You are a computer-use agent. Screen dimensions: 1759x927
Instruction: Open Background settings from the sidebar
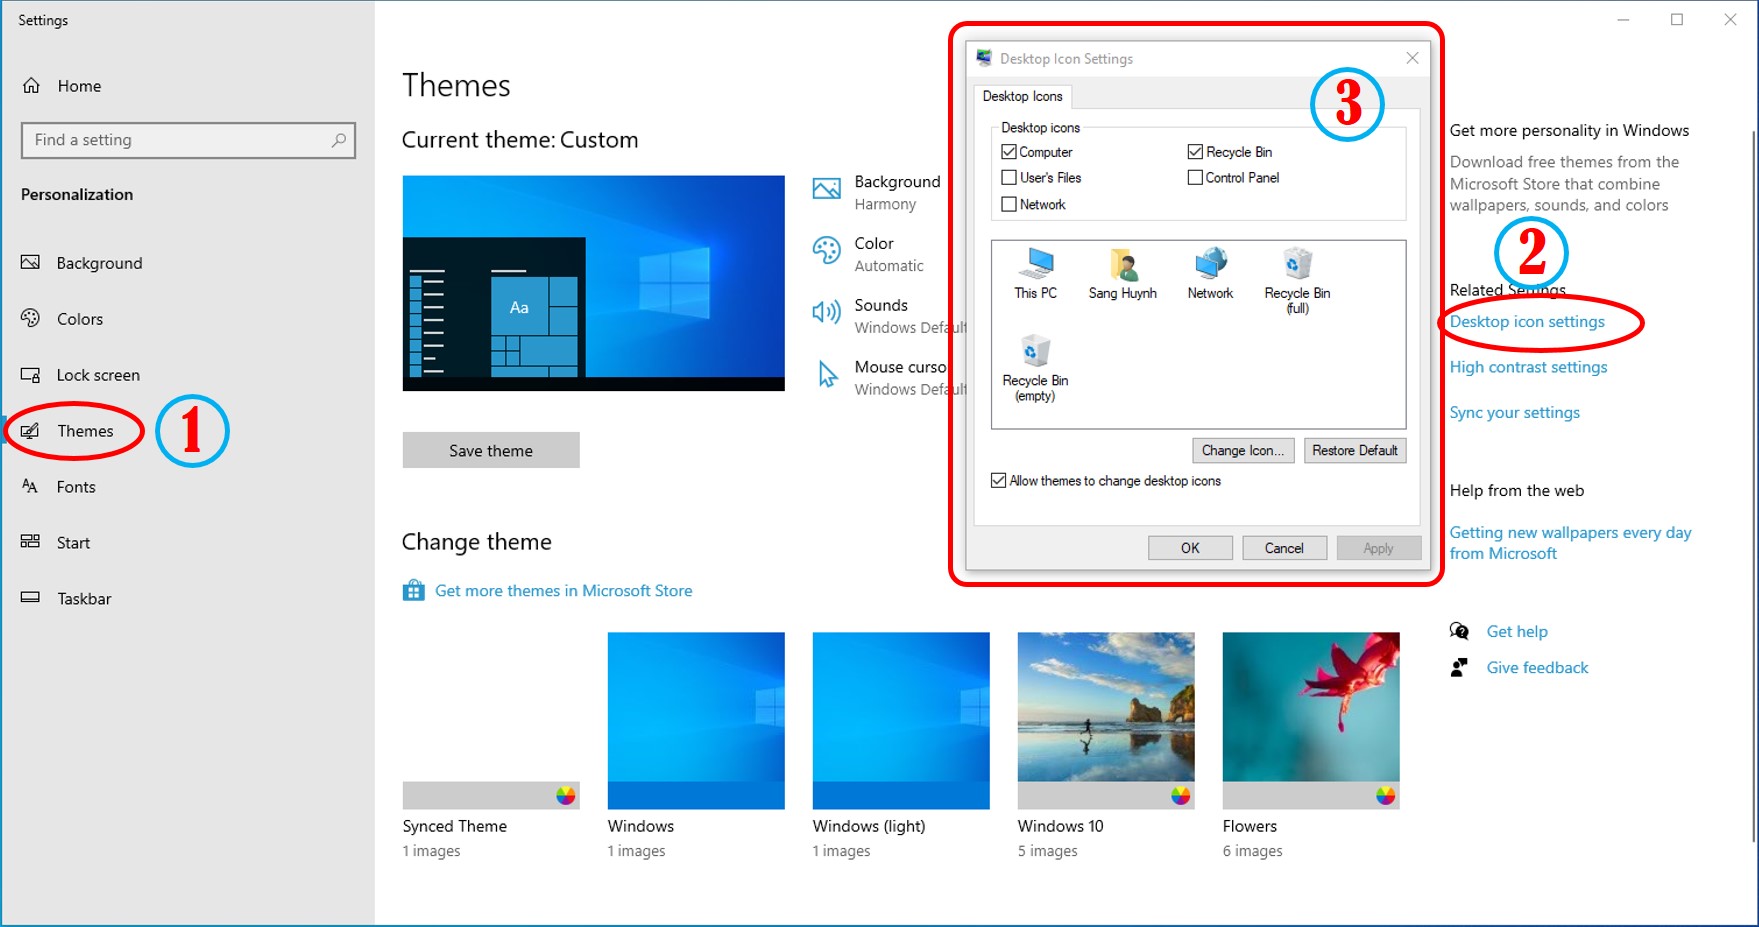pos(30,262)
